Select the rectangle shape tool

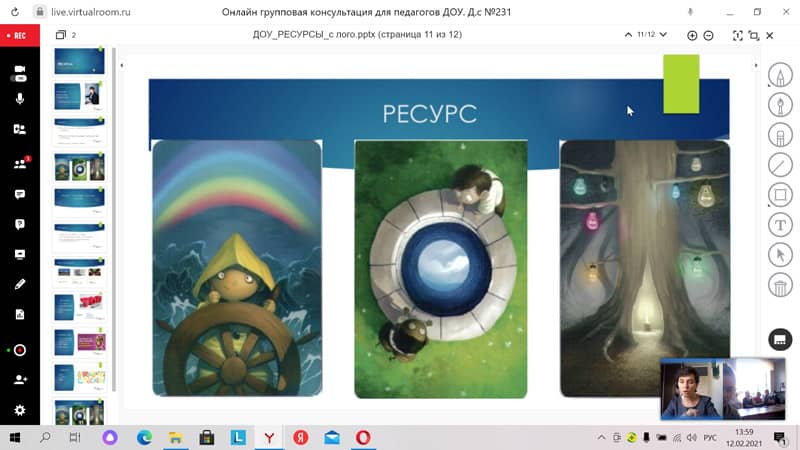click(x=780, y=195)
